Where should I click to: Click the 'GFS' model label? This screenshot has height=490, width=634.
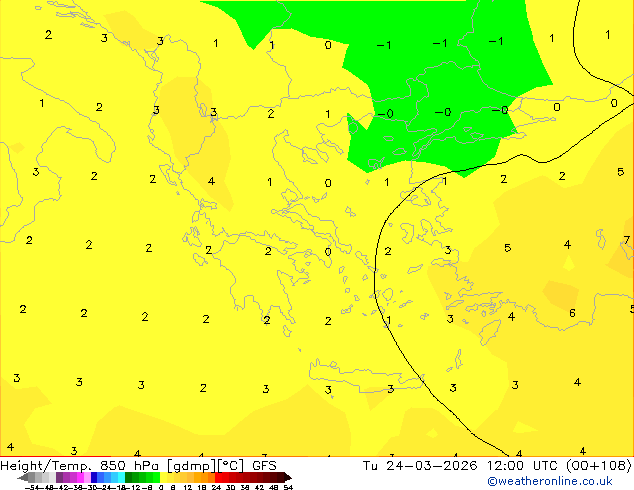tap(264, 466)
